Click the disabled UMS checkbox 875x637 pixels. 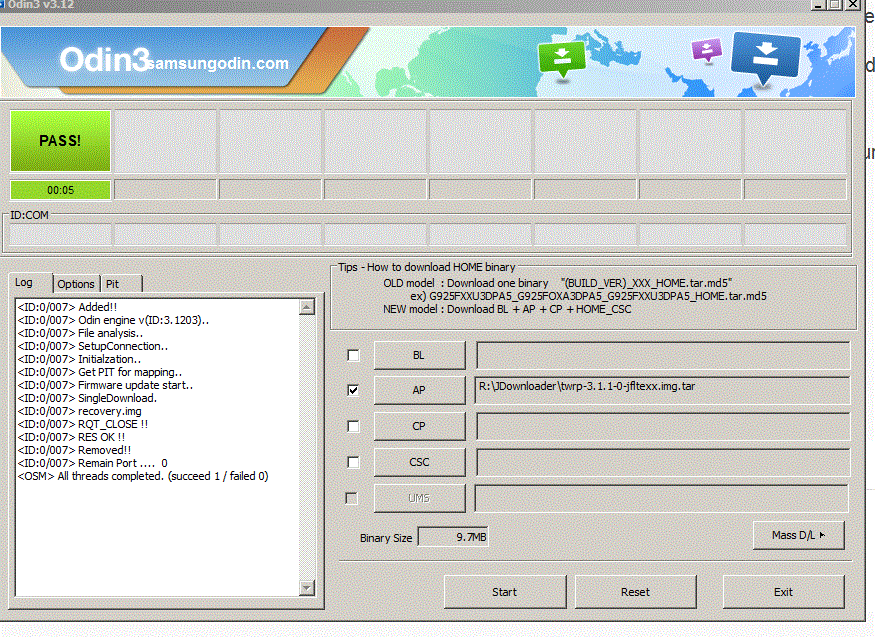pos(352,498)
